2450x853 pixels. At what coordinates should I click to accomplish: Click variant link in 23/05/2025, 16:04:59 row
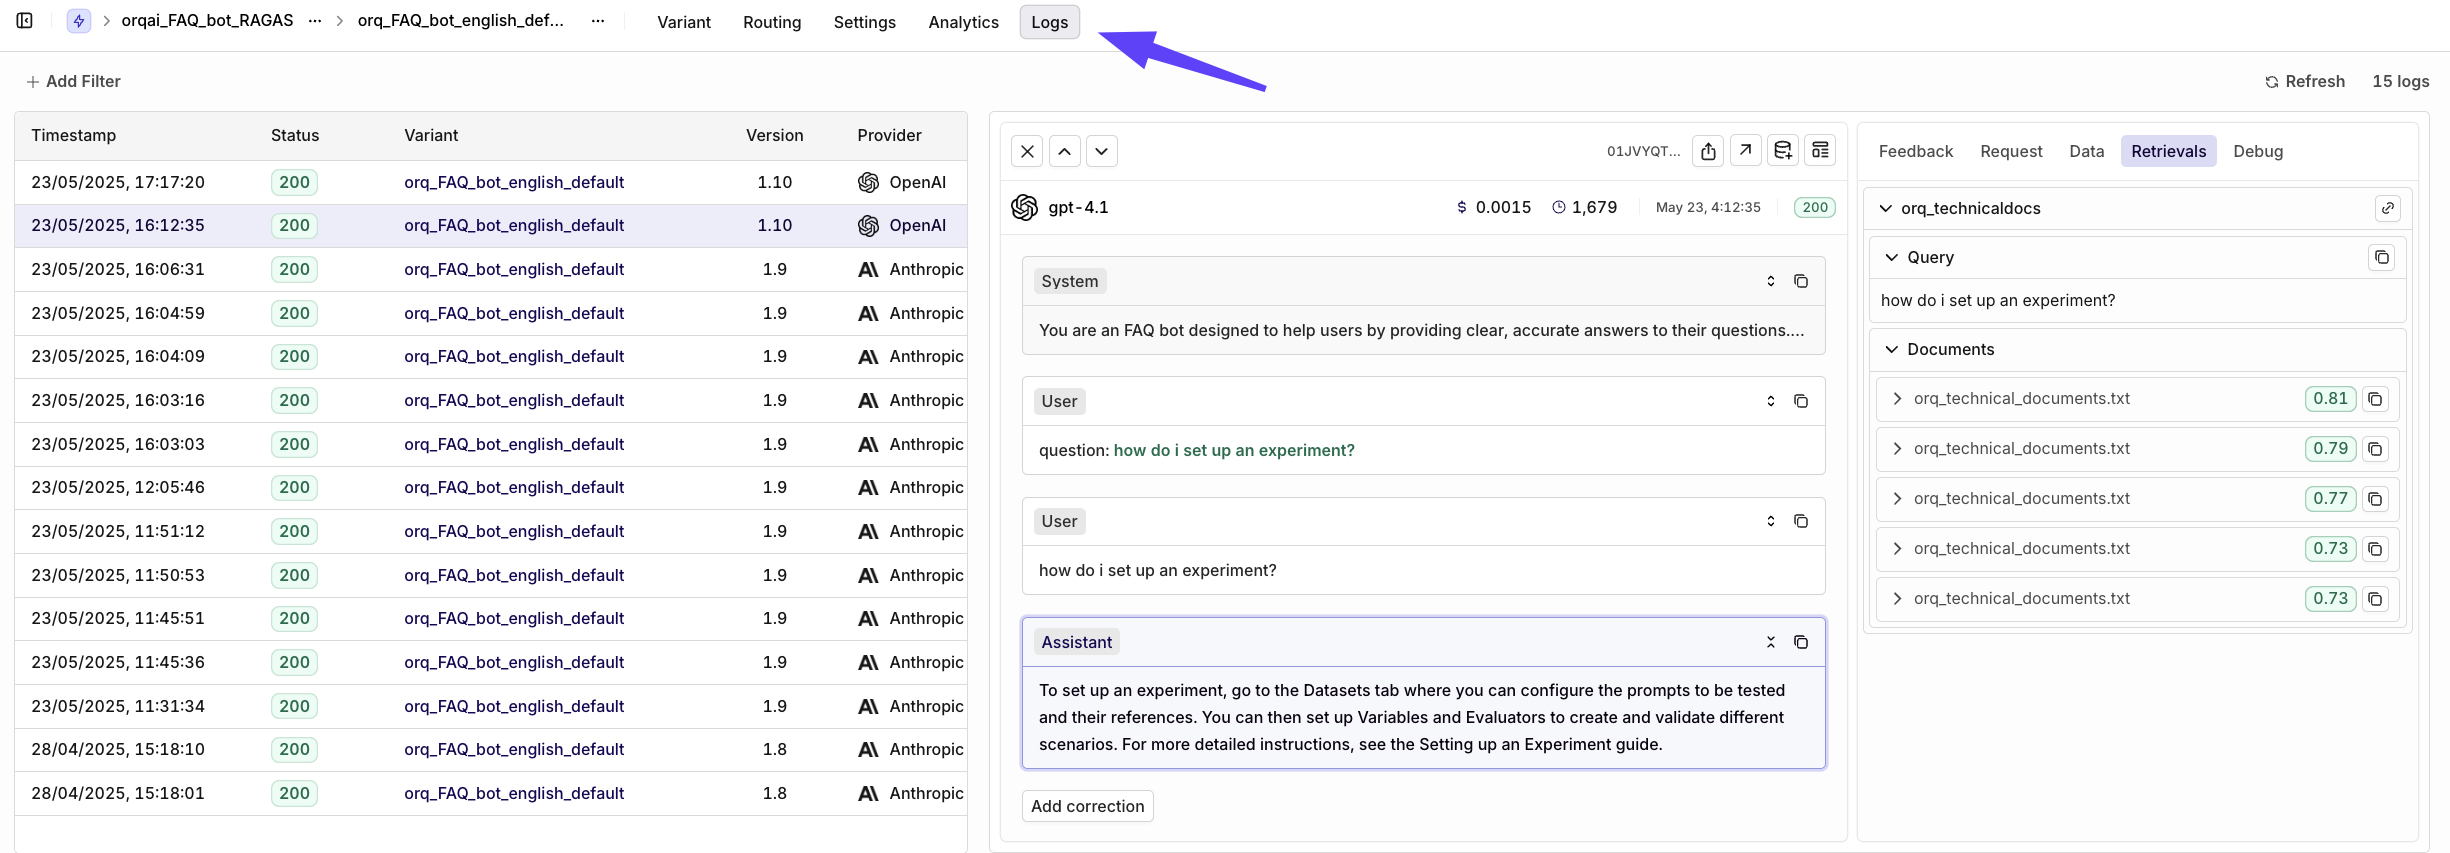(x=514, y=313)
